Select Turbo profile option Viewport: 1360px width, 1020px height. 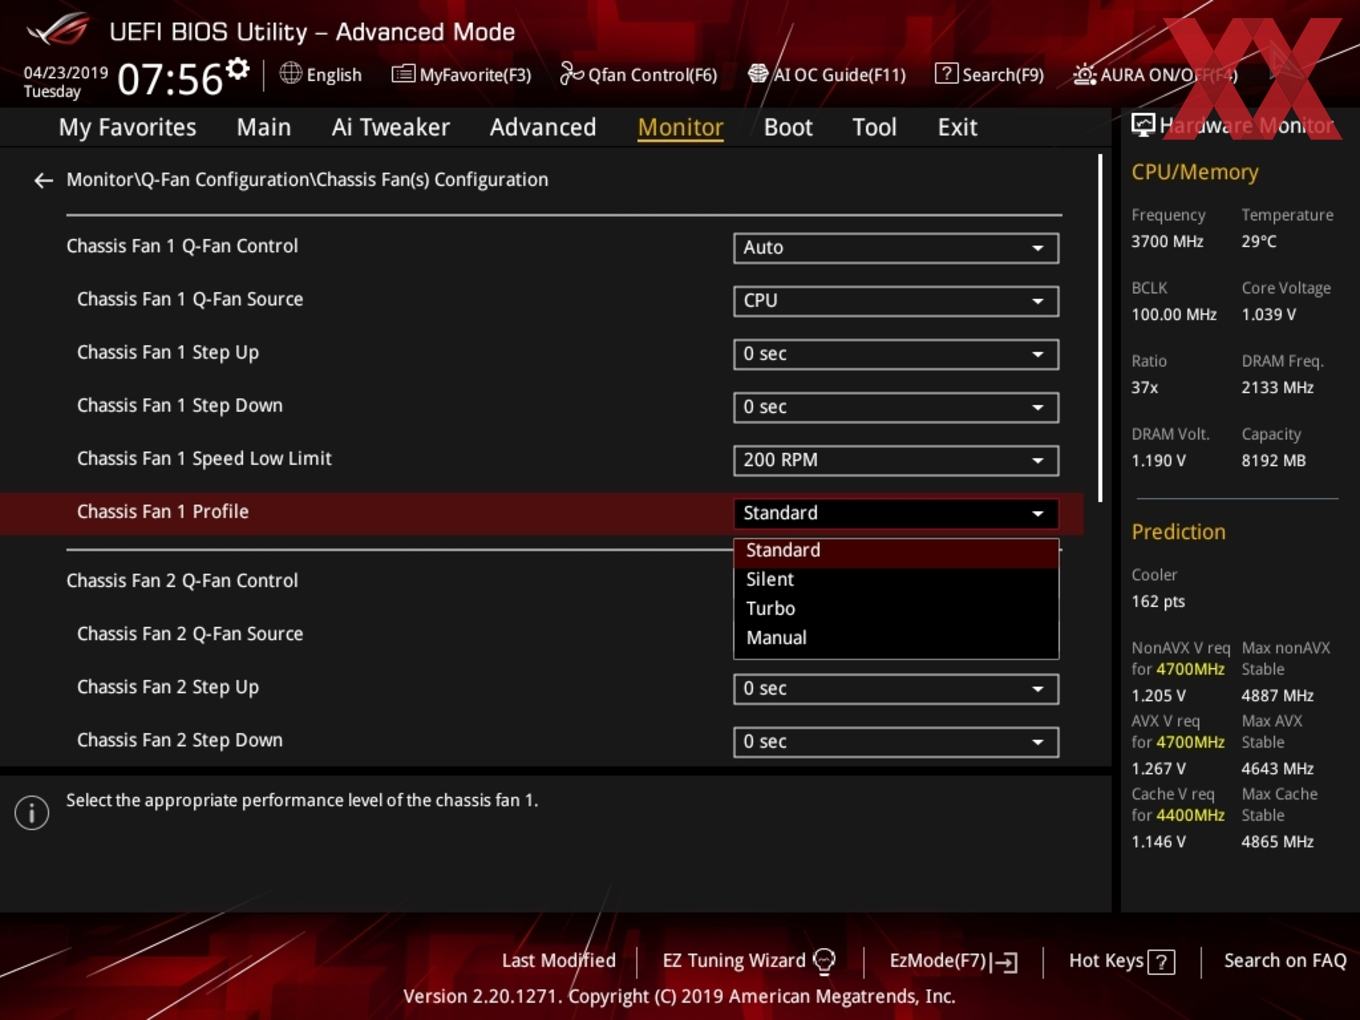896,609
